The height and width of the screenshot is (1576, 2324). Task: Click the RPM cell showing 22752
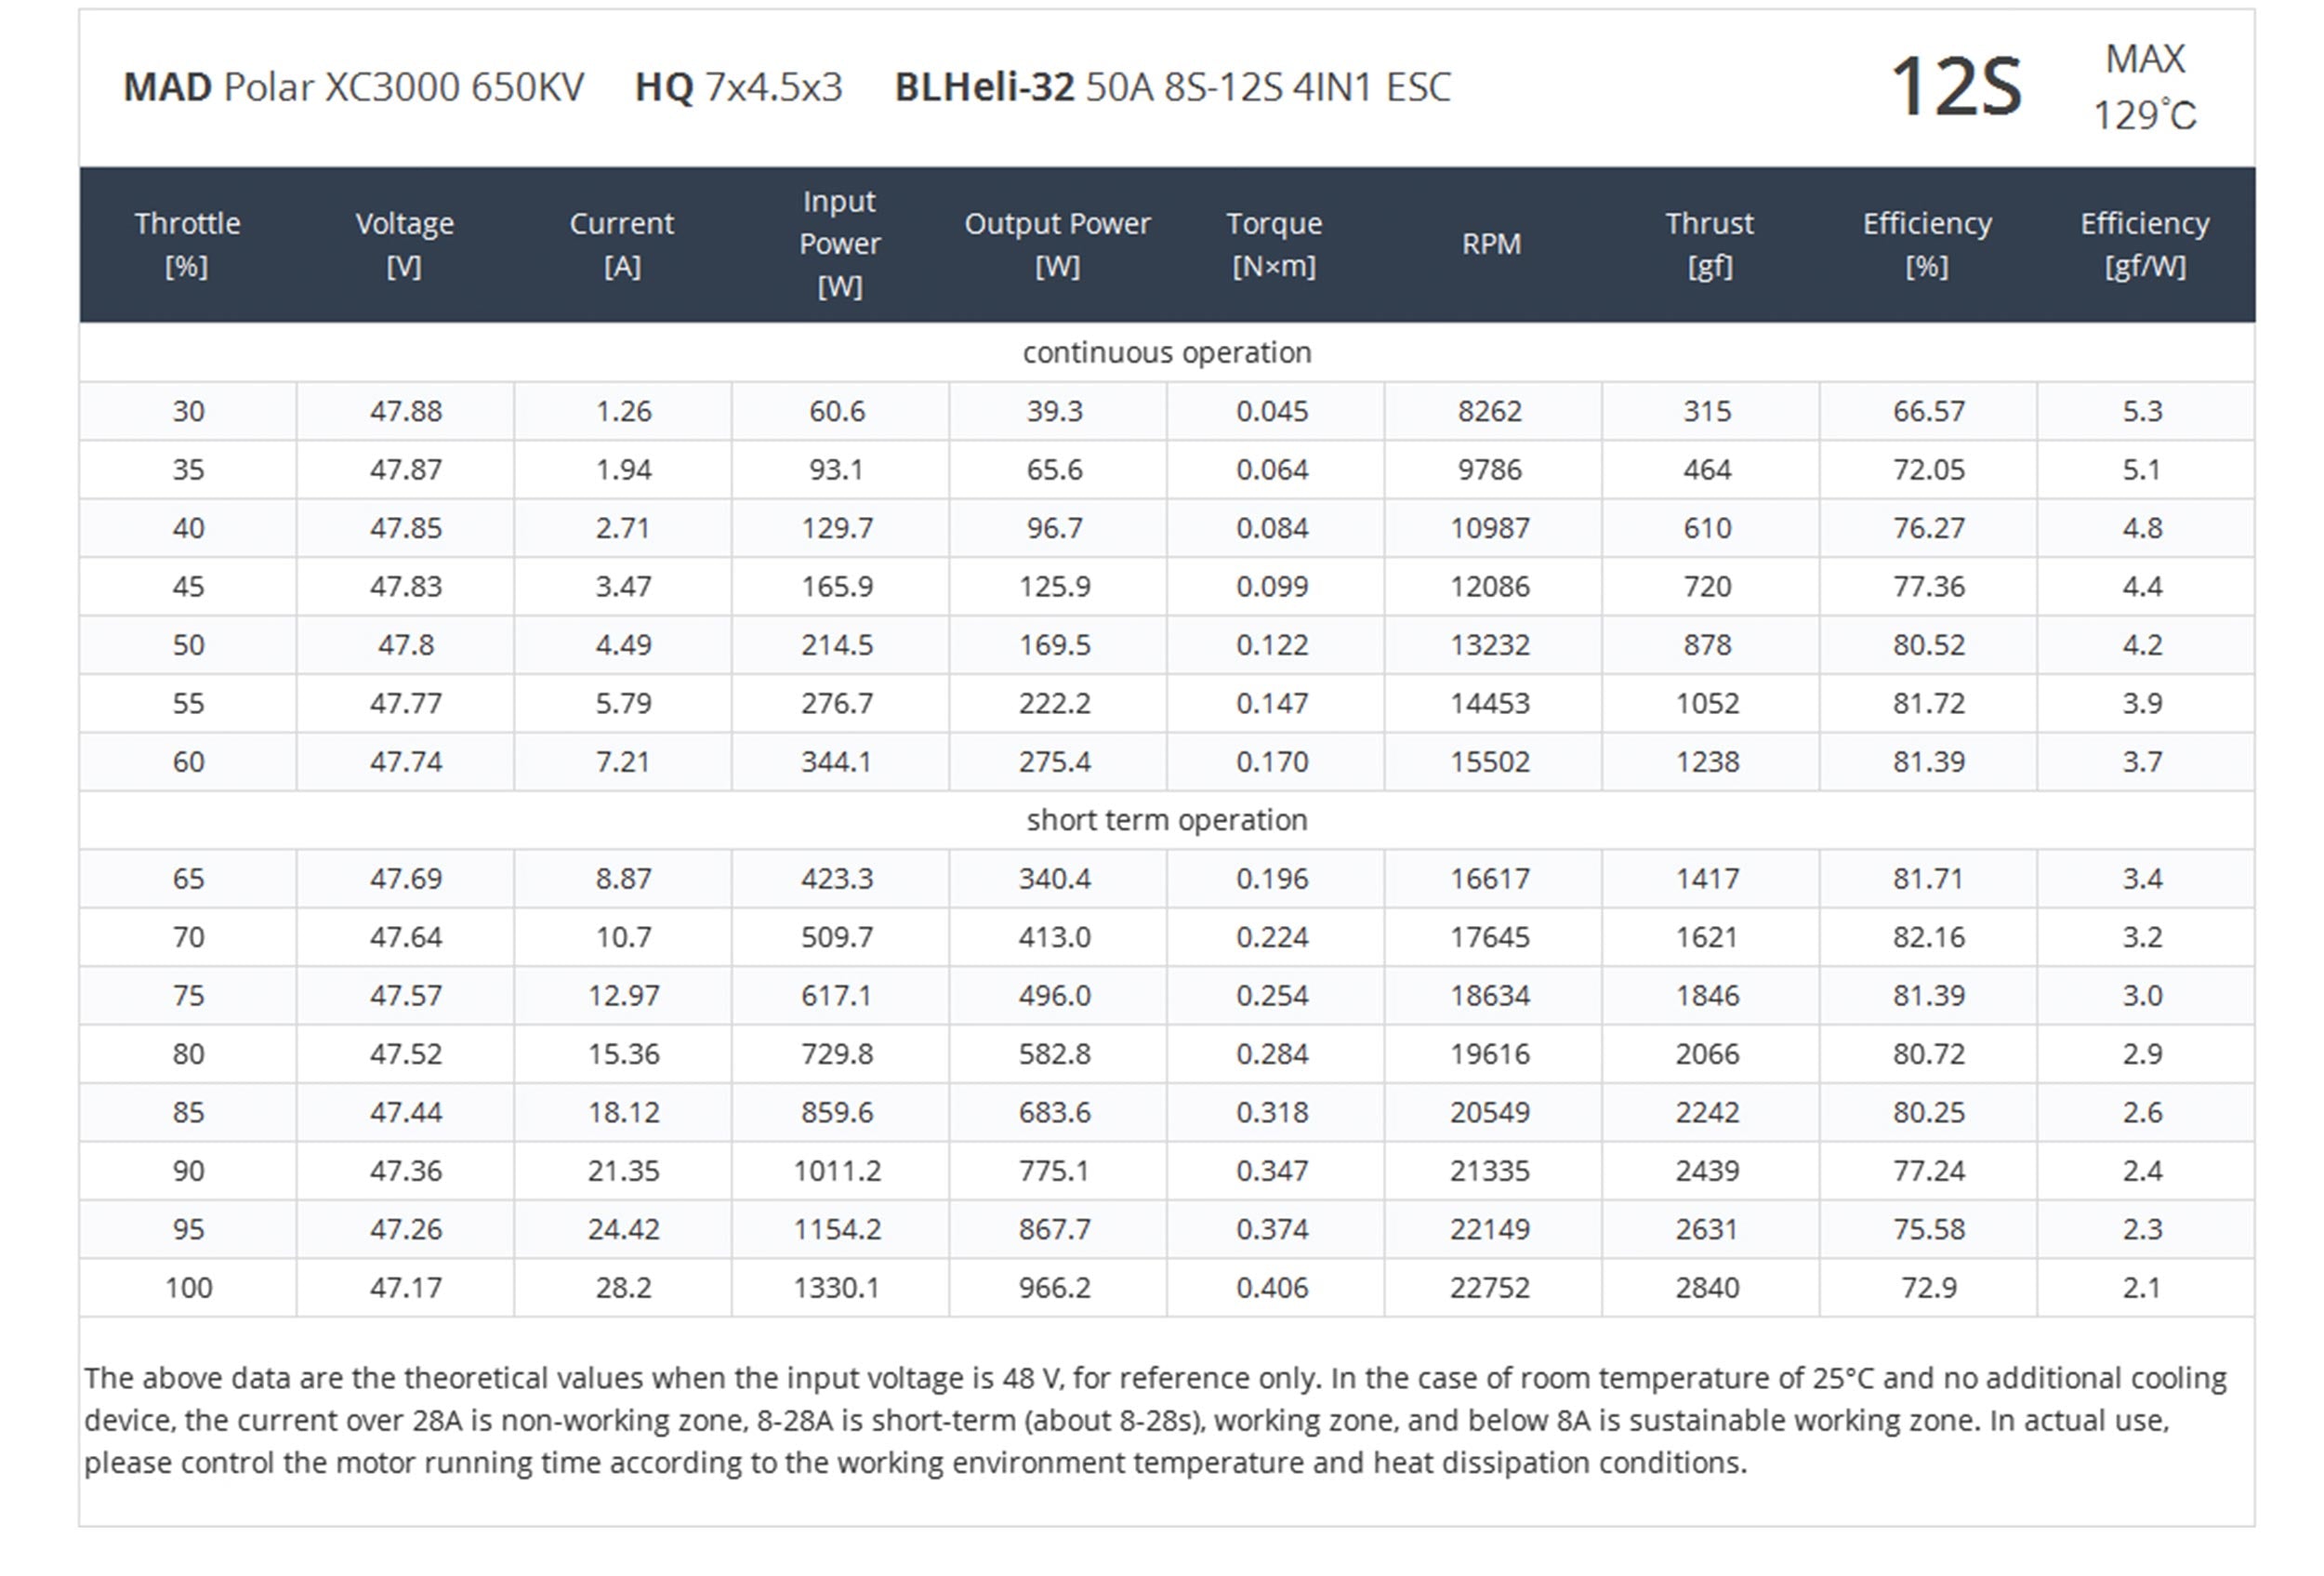coord(1490,1288)
